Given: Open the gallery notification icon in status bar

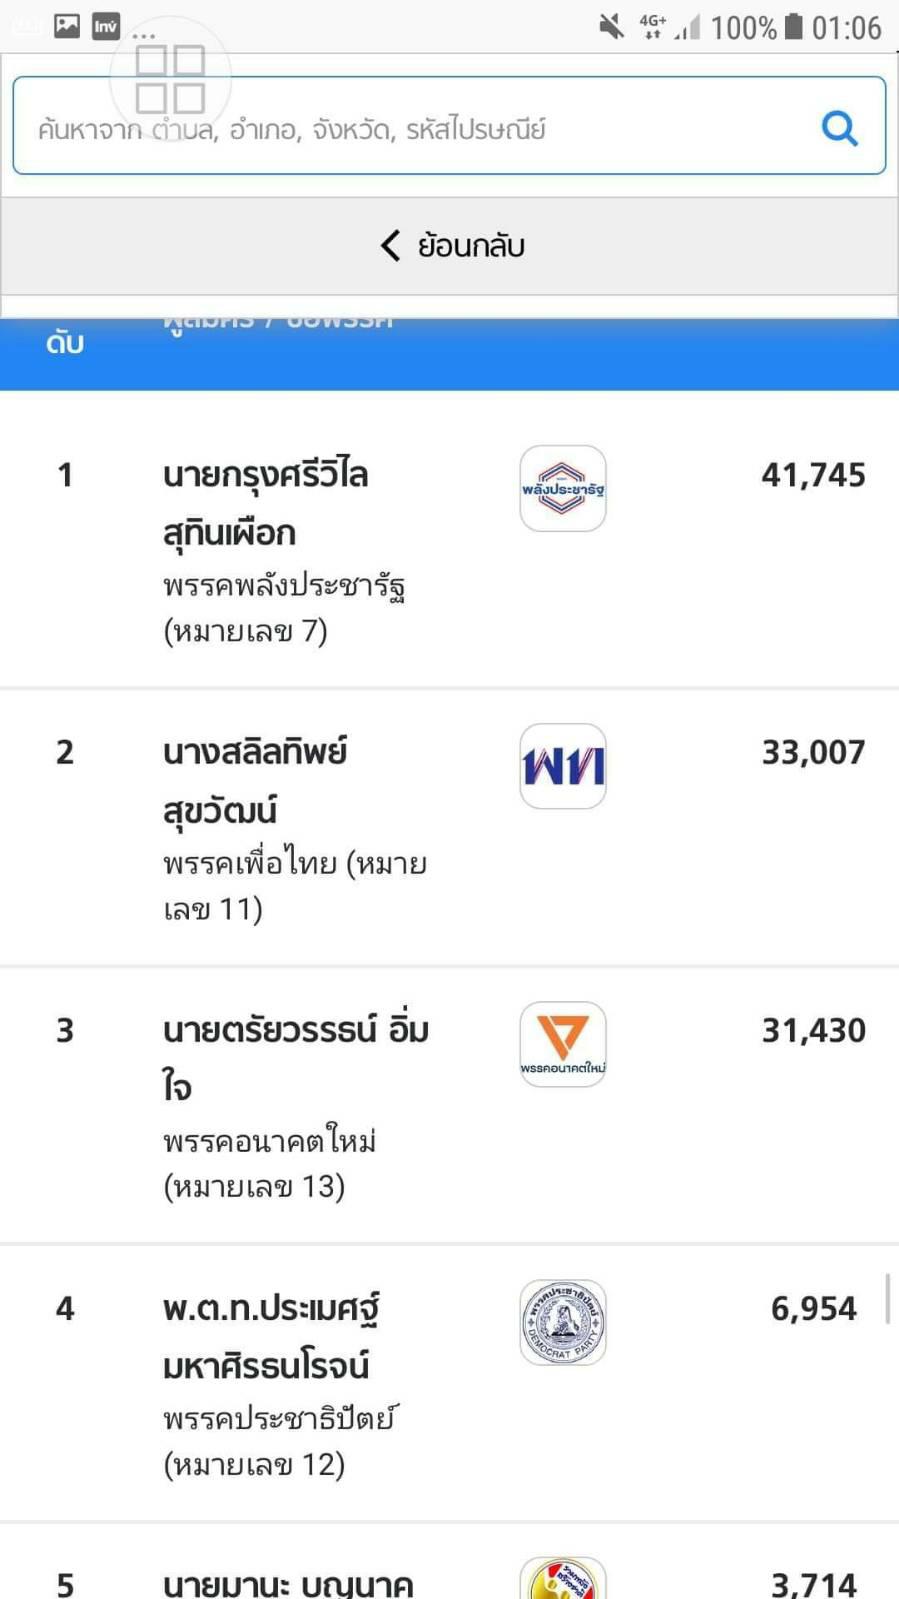Looking at the screenshot, I should pyautogui.click(x=67, y=26).
